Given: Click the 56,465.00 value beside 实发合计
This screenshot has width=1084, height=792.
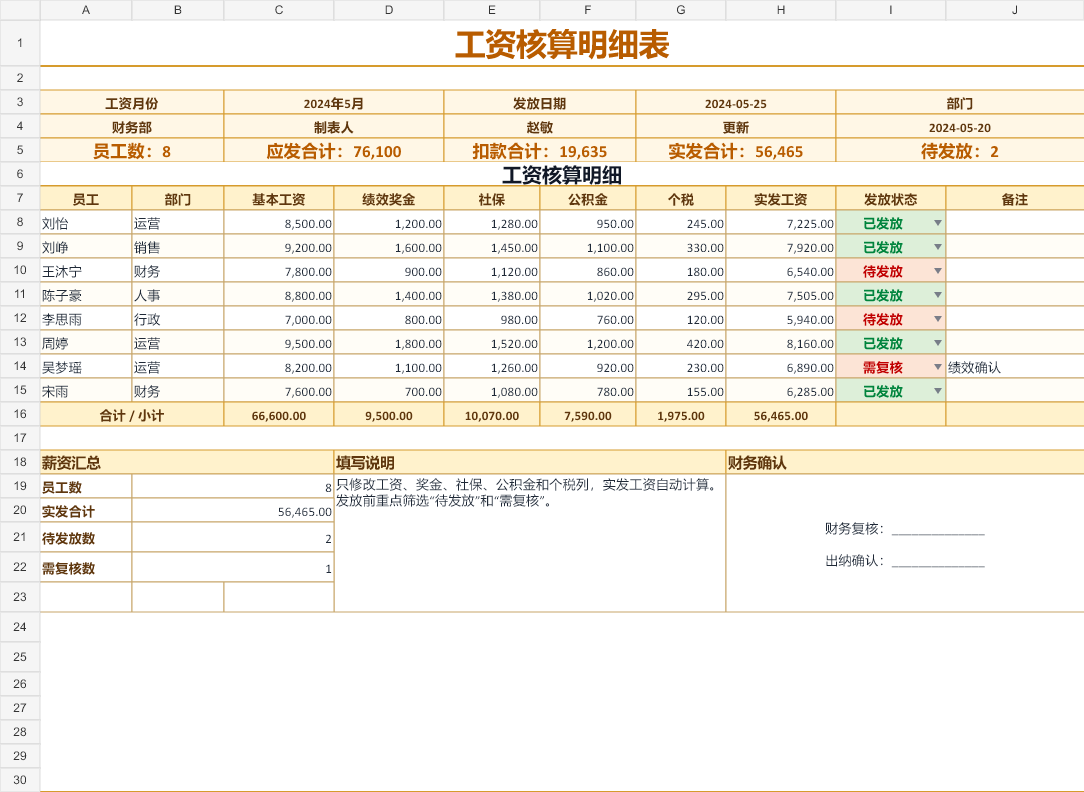Looking at the screenshot, I should 233,511.
